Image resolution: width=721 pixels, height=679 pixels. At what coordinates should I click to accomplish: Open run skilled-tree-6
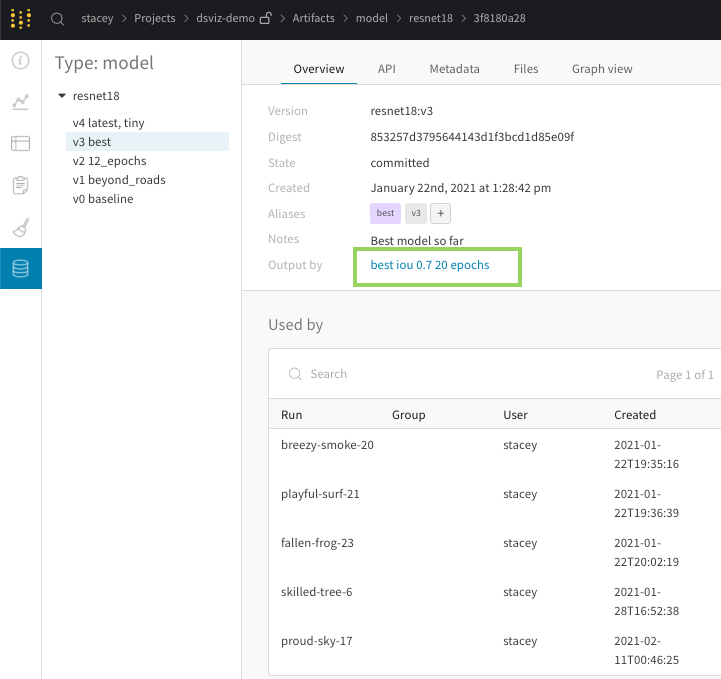pos(316,592)
